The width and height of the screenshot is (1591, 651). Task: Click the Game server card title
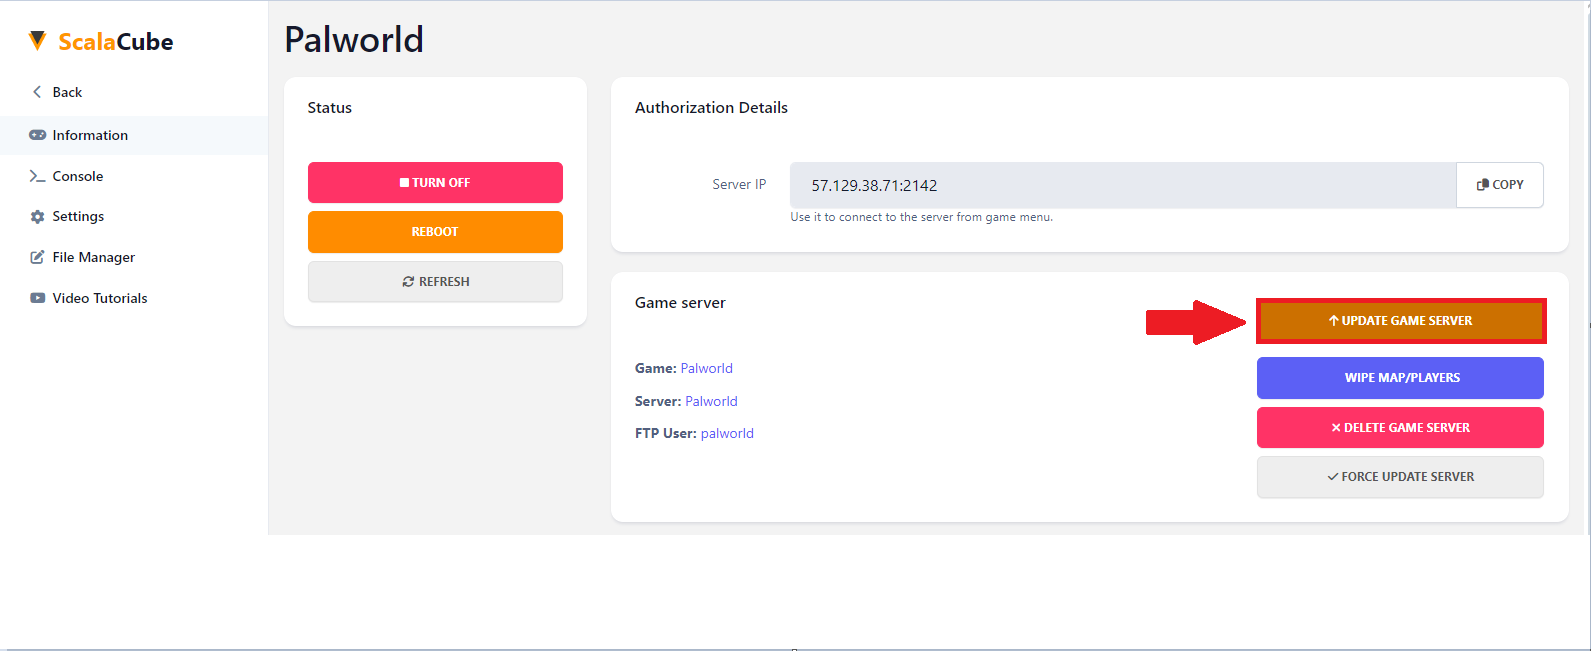click(x=680, y=303)
